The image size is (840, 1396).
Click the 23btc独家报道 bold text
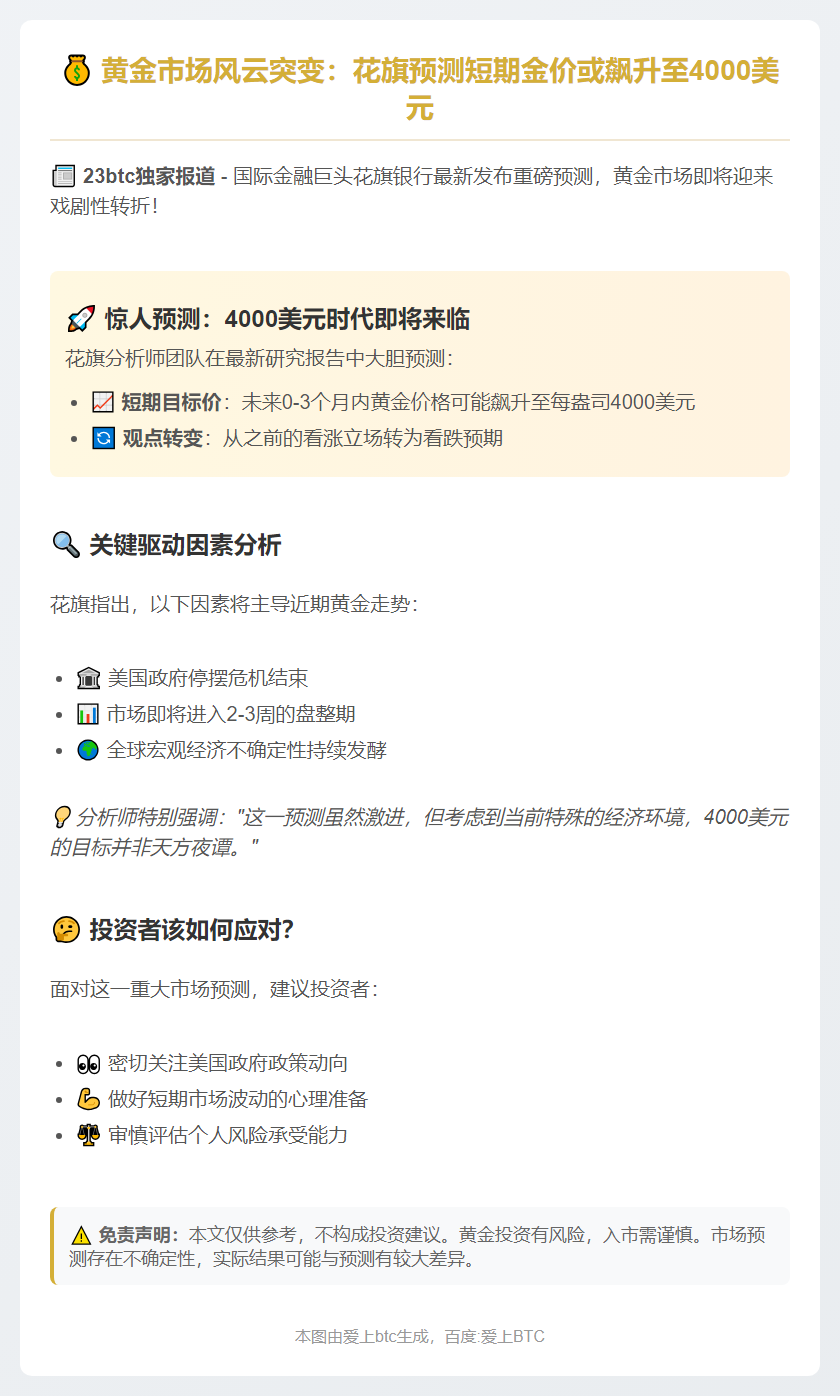coord(149,177)
